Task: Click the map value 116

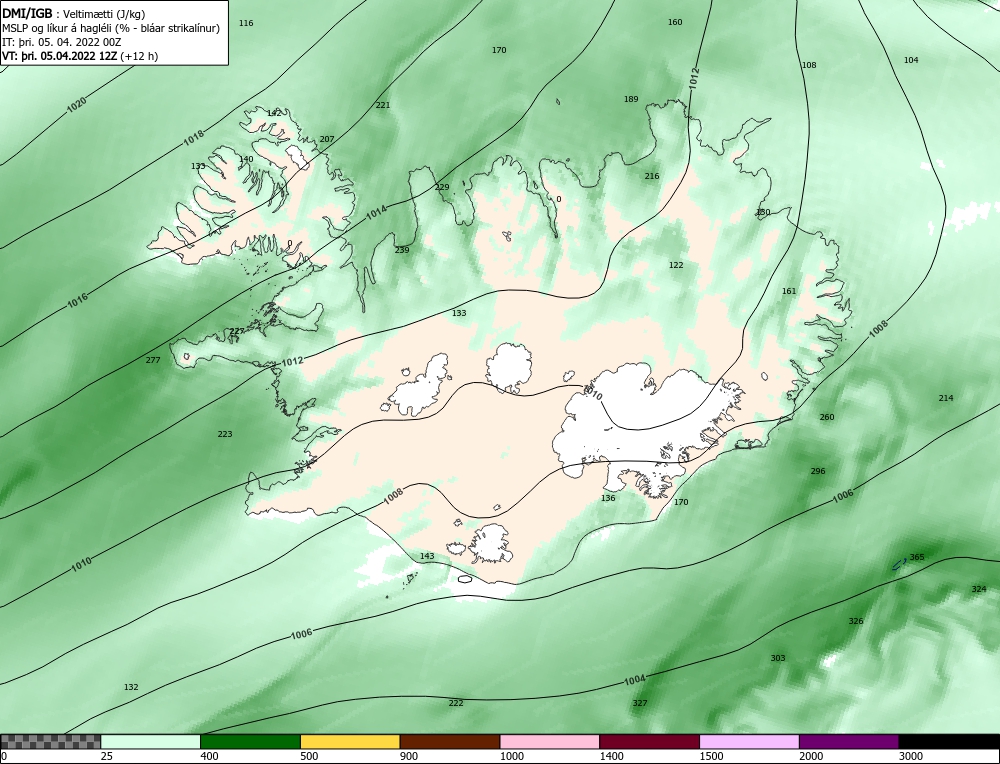Action: coord(246,23)
